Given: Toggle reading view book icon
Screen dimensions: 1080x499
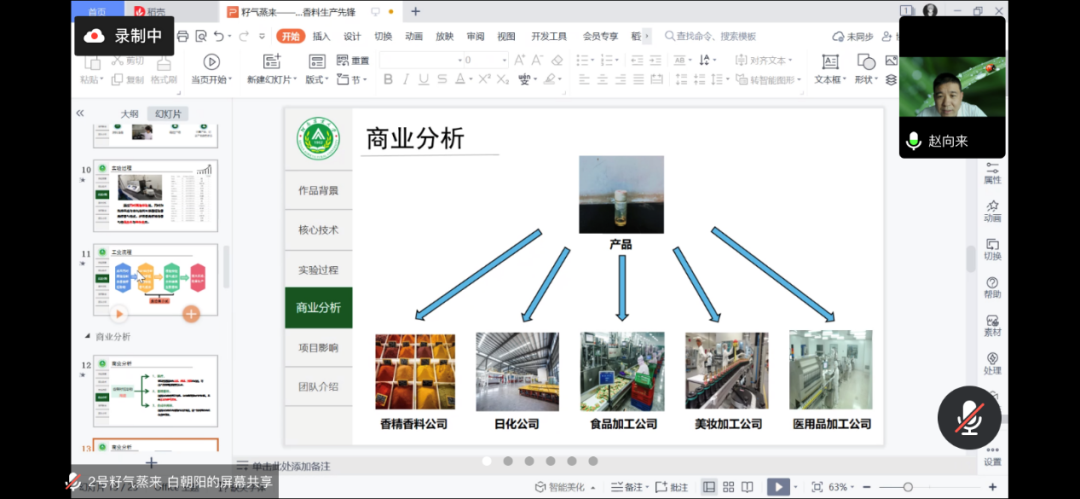Looking at the screenshot, I should coord(749,487).
